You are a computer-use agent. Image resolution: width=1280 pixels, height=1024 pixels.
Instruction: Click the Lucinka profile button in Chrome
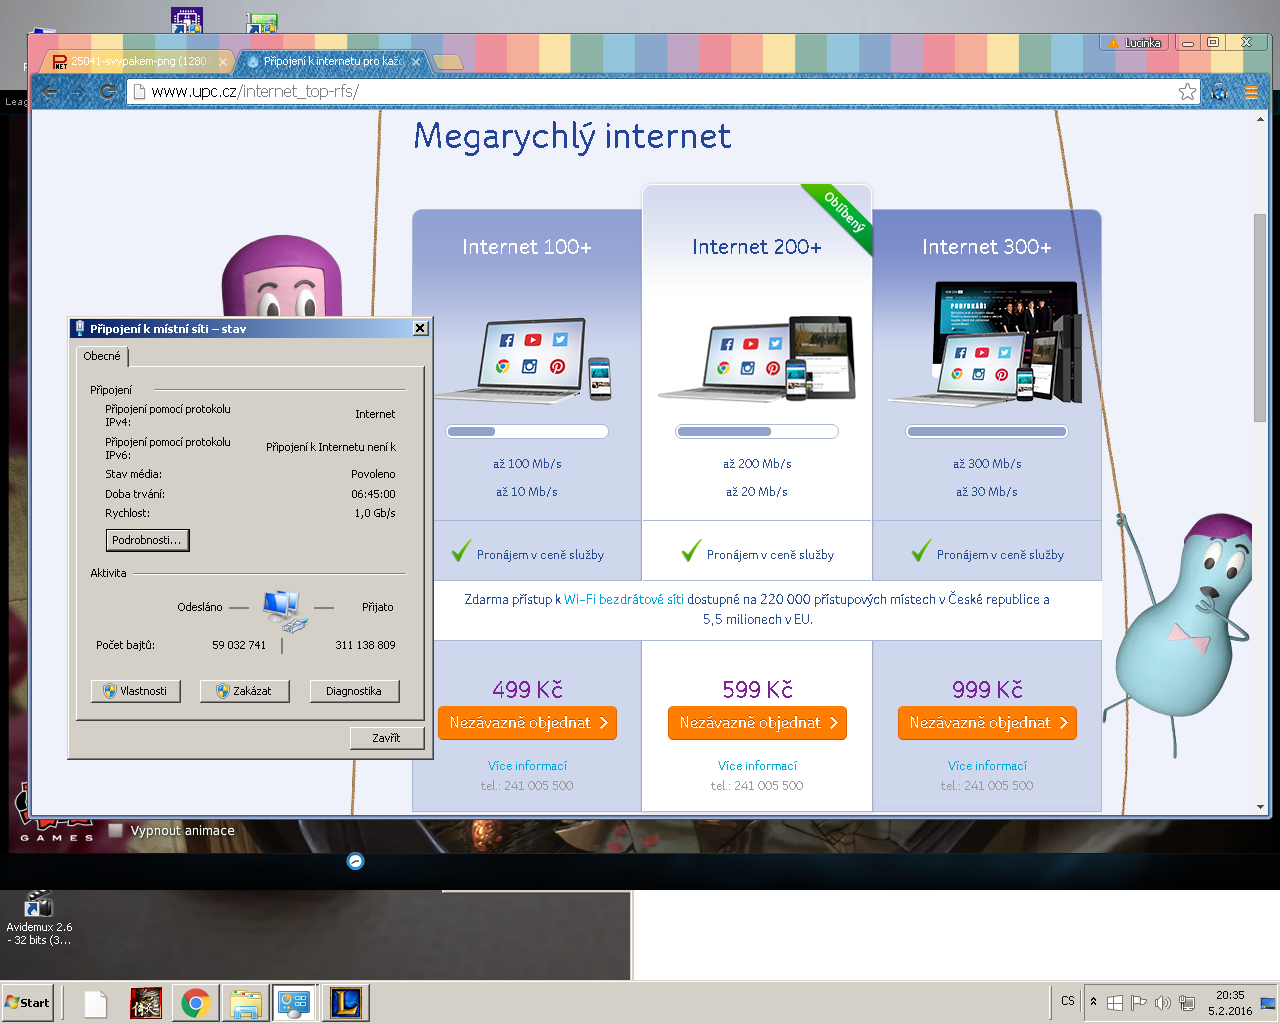pos(1134,43)
